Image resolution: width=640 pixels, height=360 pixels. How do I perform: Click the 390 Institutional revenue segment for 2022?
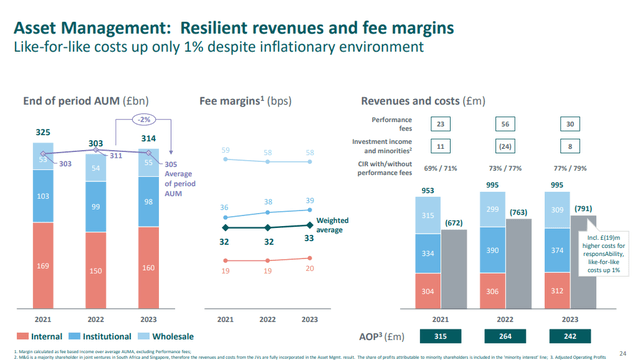[x=492, y=250]
